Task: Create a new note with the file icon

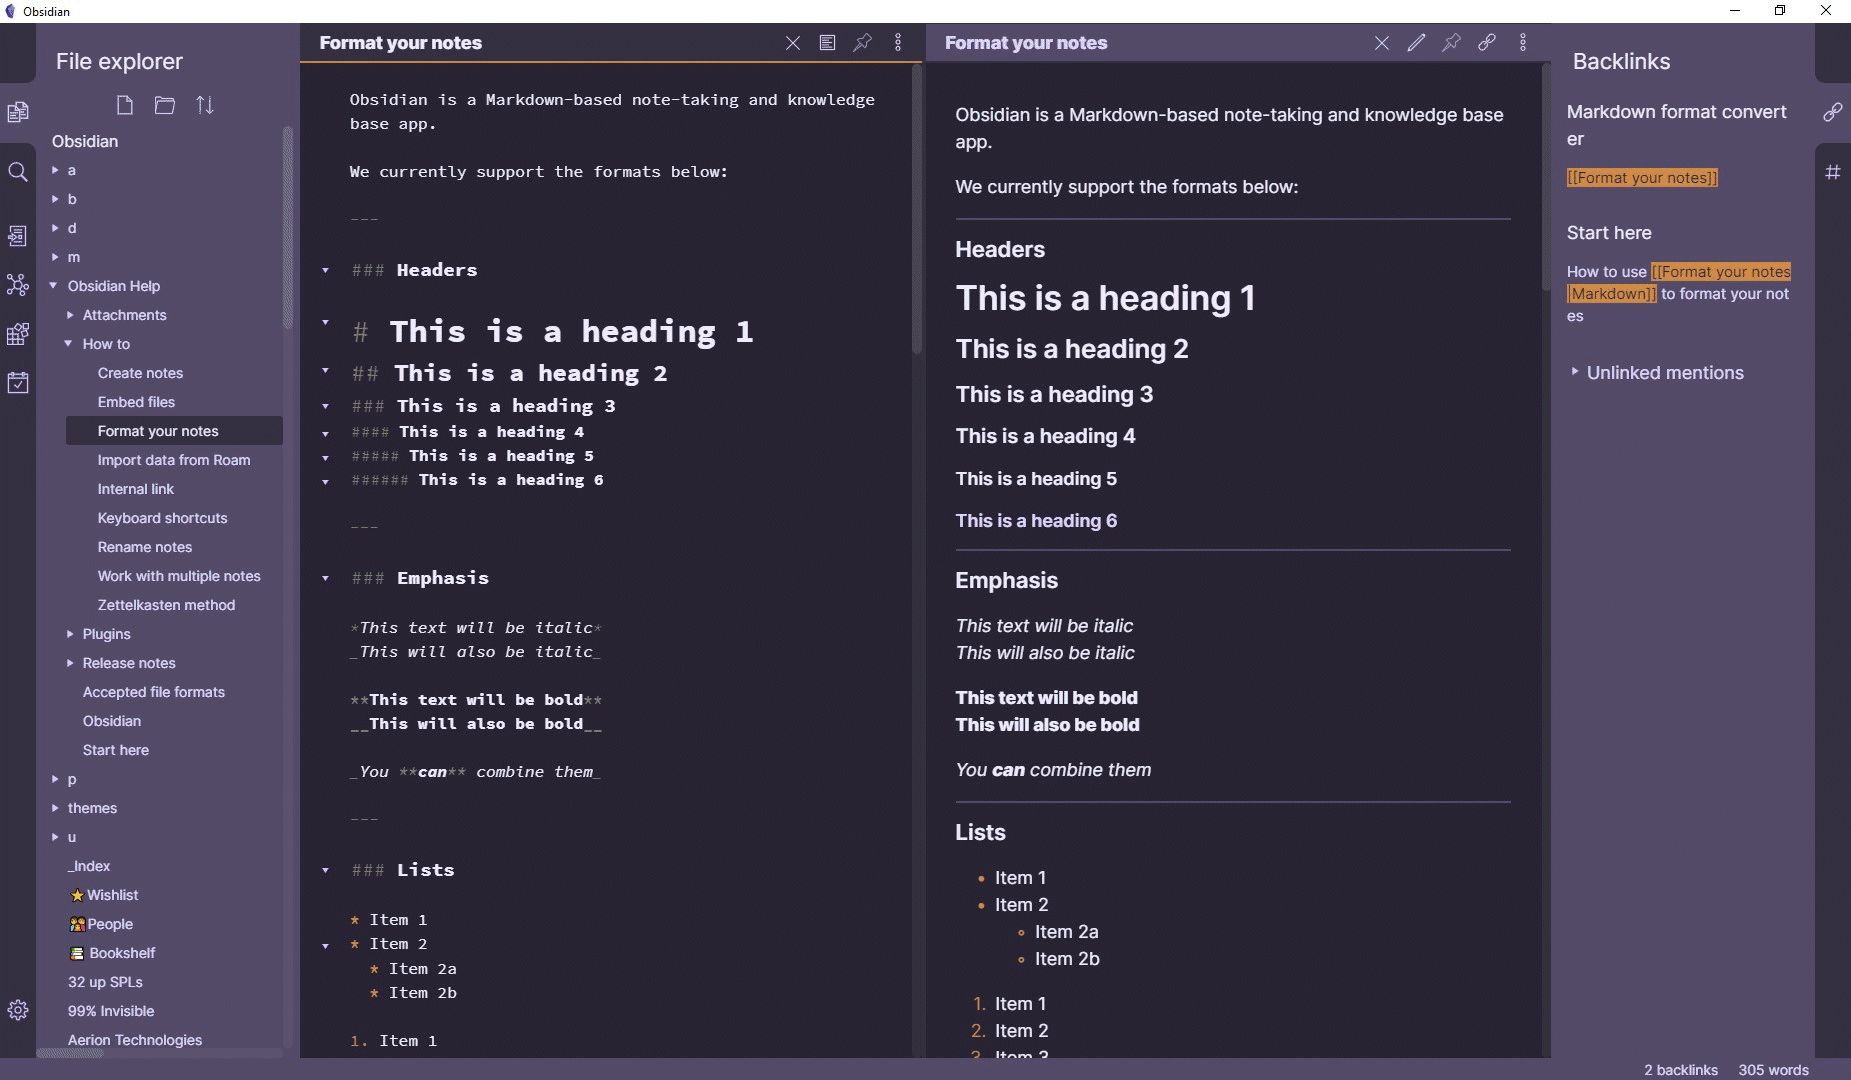Action: click(125, 105)
